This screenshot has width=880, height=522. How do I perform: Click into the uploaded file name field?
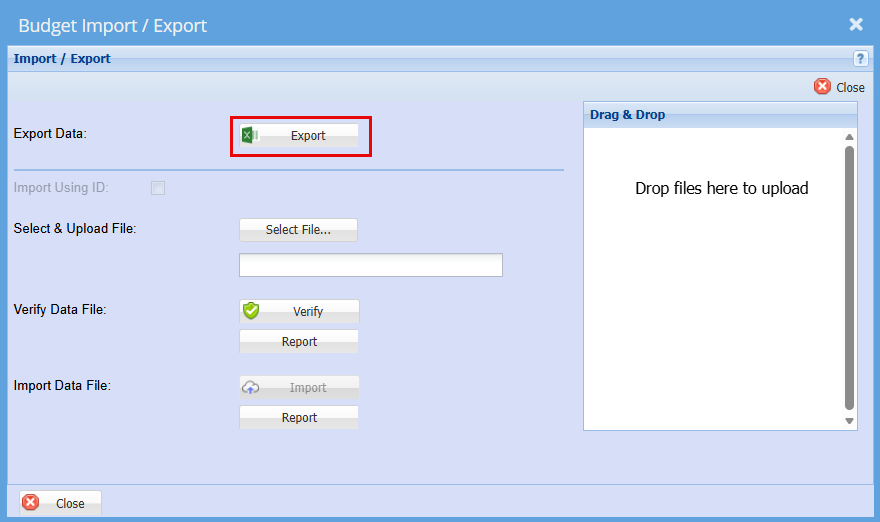pos(370,265)
